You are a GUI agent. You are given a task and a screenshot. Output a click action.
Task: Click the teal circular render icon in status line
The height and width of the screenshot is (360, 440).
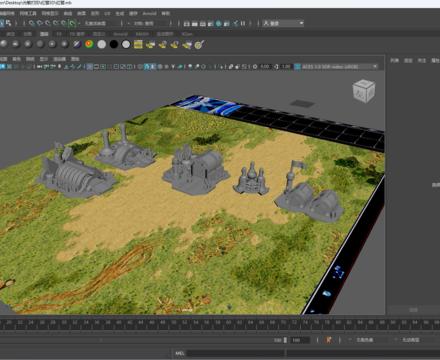point(219,23)
